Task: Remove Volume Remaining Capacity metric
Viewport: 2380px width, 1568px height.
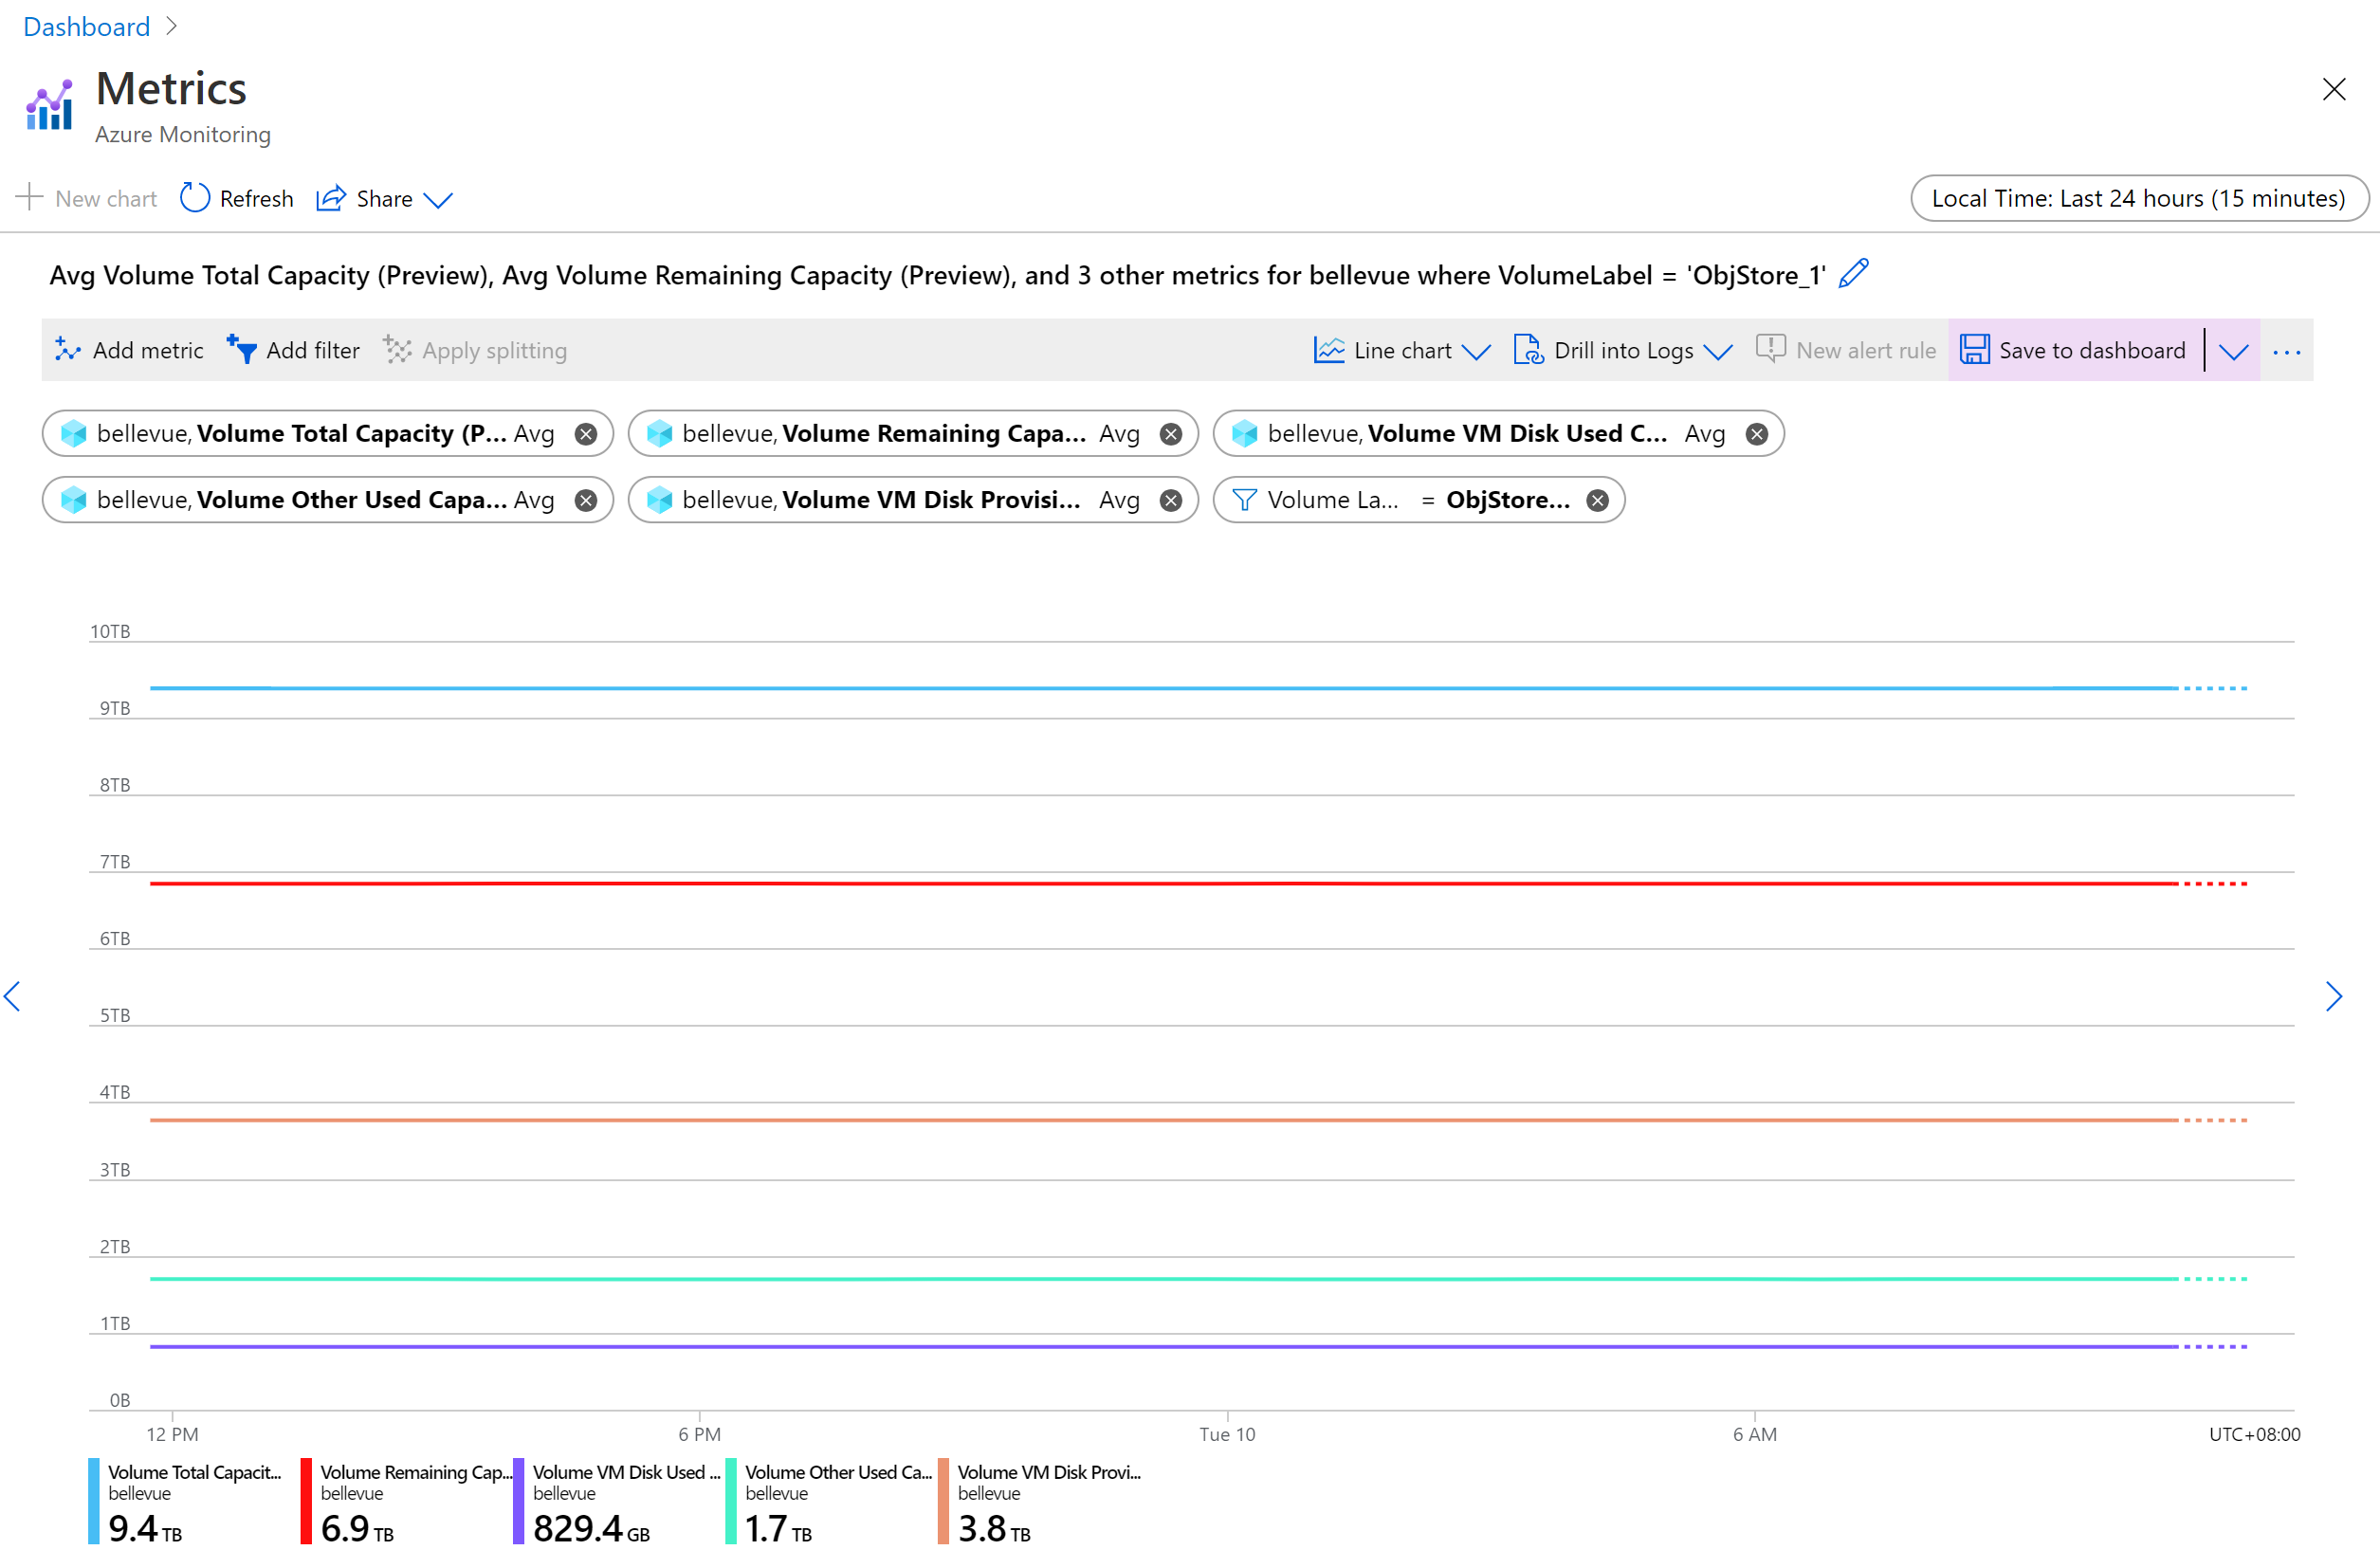Action: click(1171, 432)
